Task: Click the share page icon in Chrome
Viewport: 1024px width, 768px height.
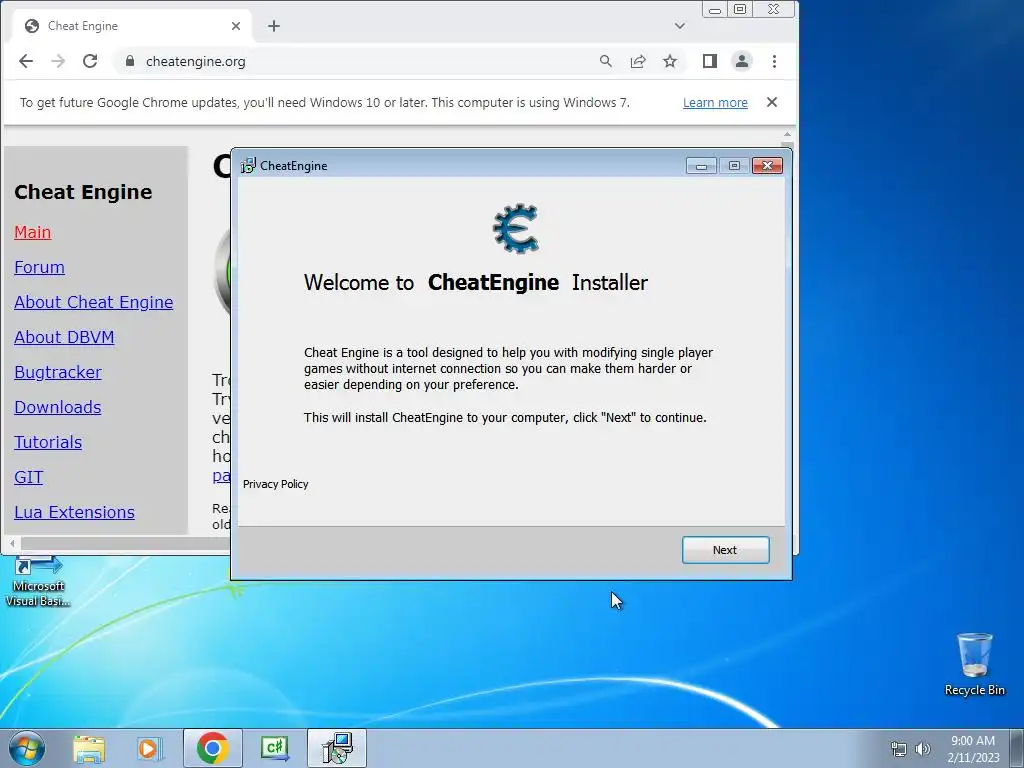Action: coord(637,61)
